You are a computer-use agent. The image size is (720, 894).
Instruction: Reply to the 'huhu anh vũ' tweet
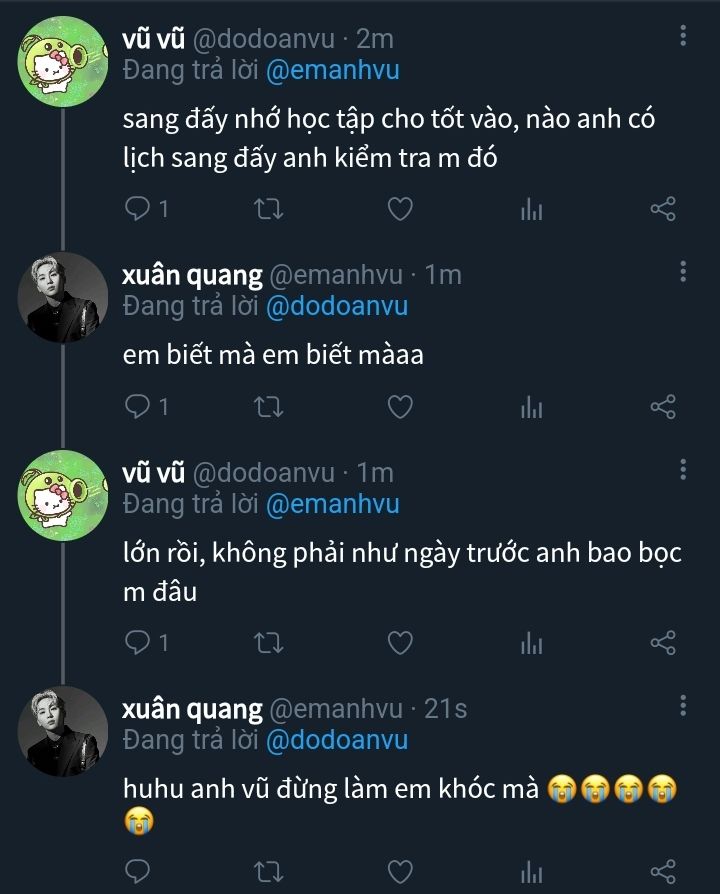pos(138,870)
